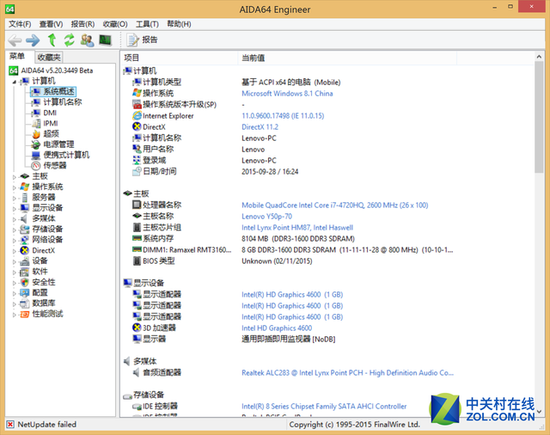Open the user management toolbar icon
The width and height of the screenshot is (550, 435).
click(87, 40)
